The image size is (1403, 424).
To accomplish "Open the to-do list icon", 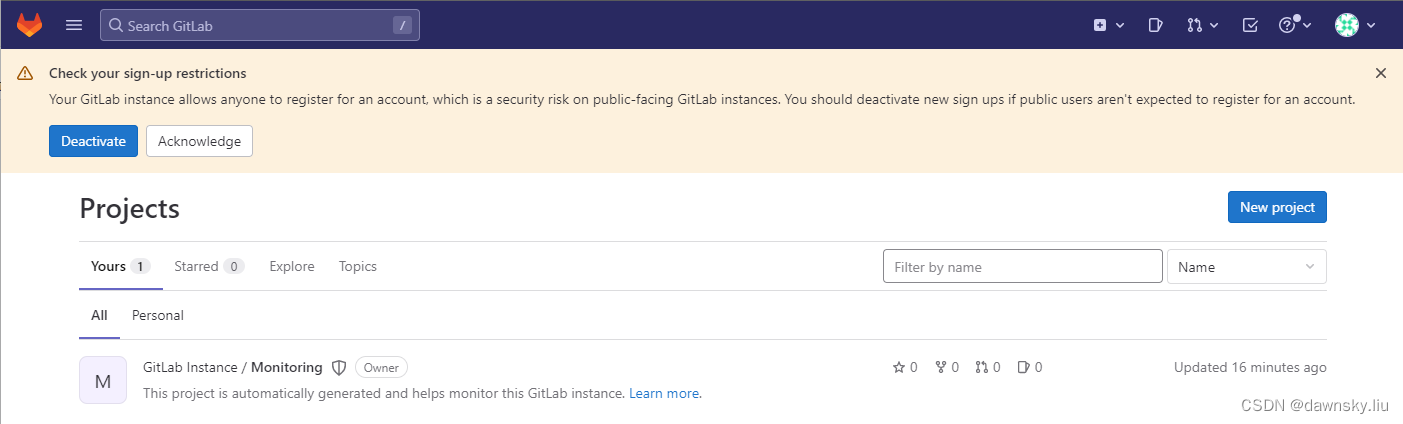I will tap(1250, 25).
